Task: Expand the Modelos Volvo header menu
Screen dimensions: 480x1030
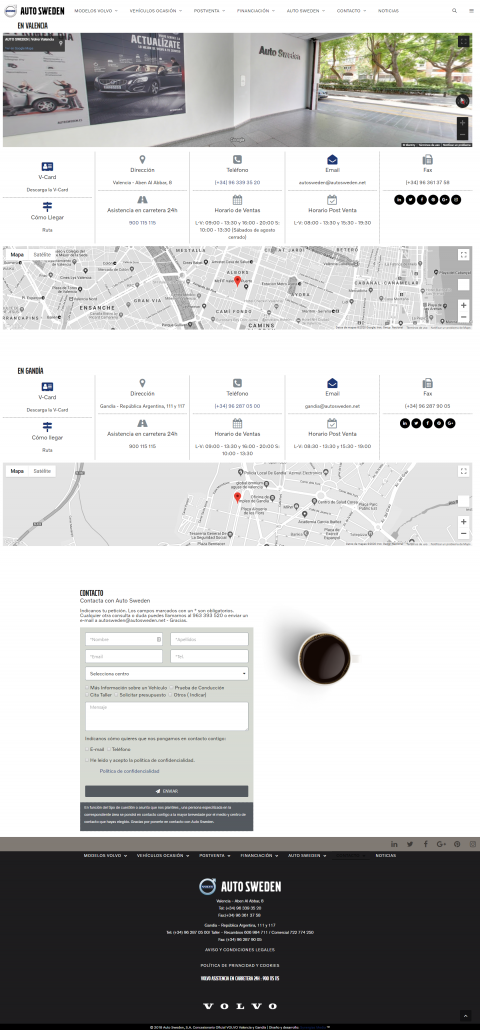Action: coord(95,11)
